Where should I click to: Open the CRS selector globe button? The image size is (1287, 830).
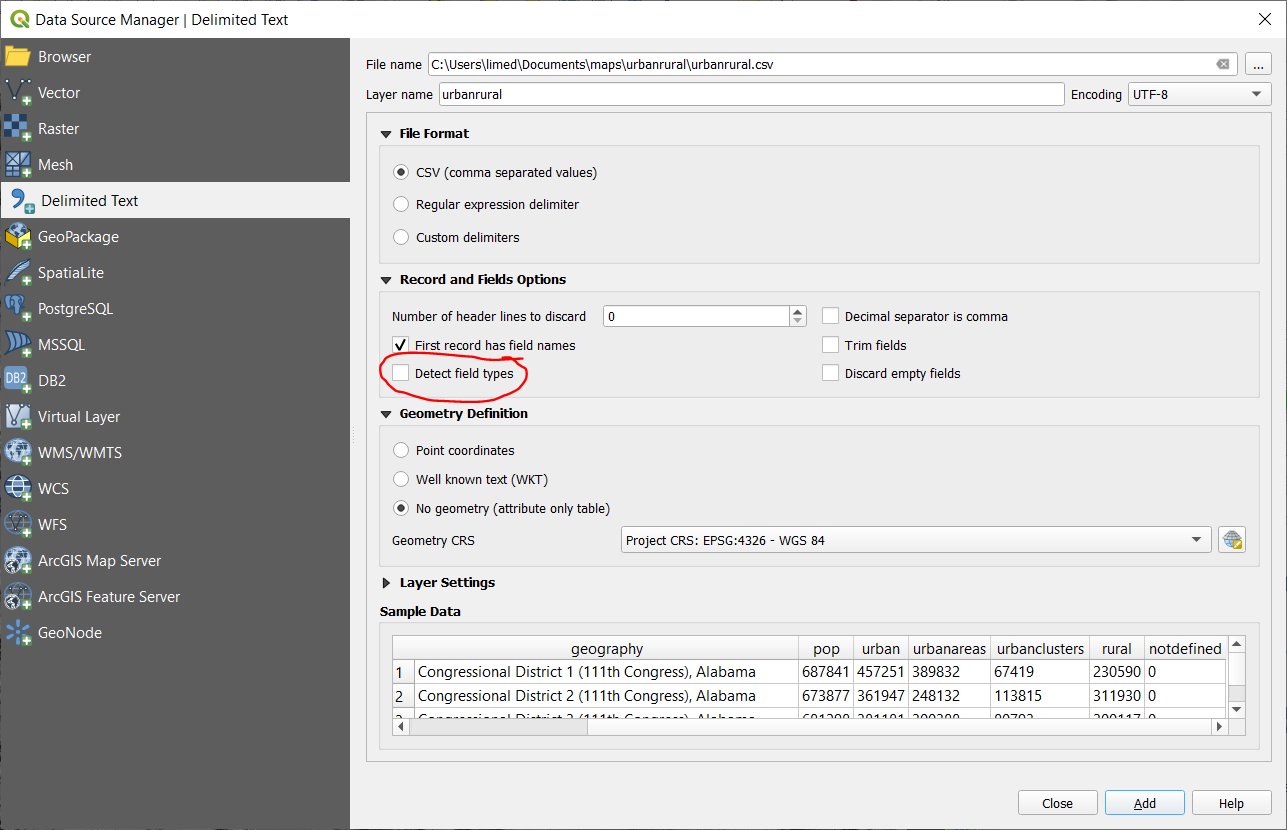pyautogui.click(x=1232, y=540)
